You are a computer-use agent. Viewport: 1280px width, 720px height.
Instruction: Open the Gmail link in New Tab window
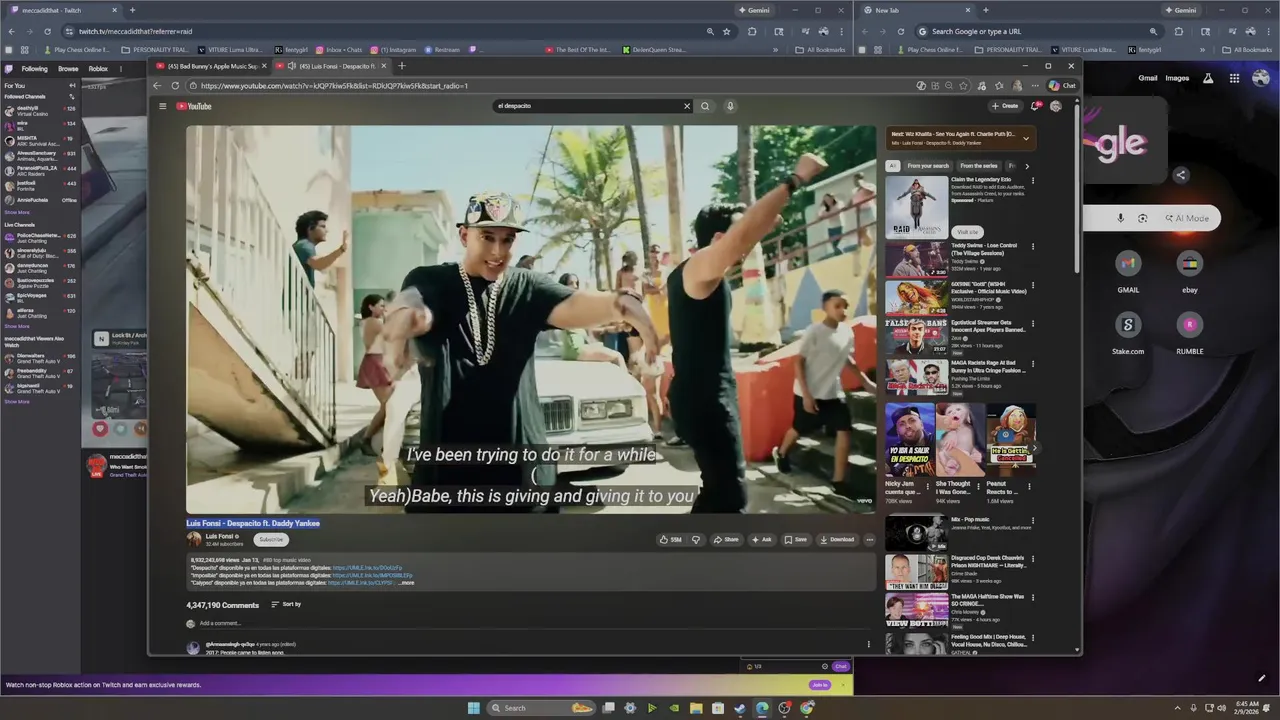tap(1148, 78)
